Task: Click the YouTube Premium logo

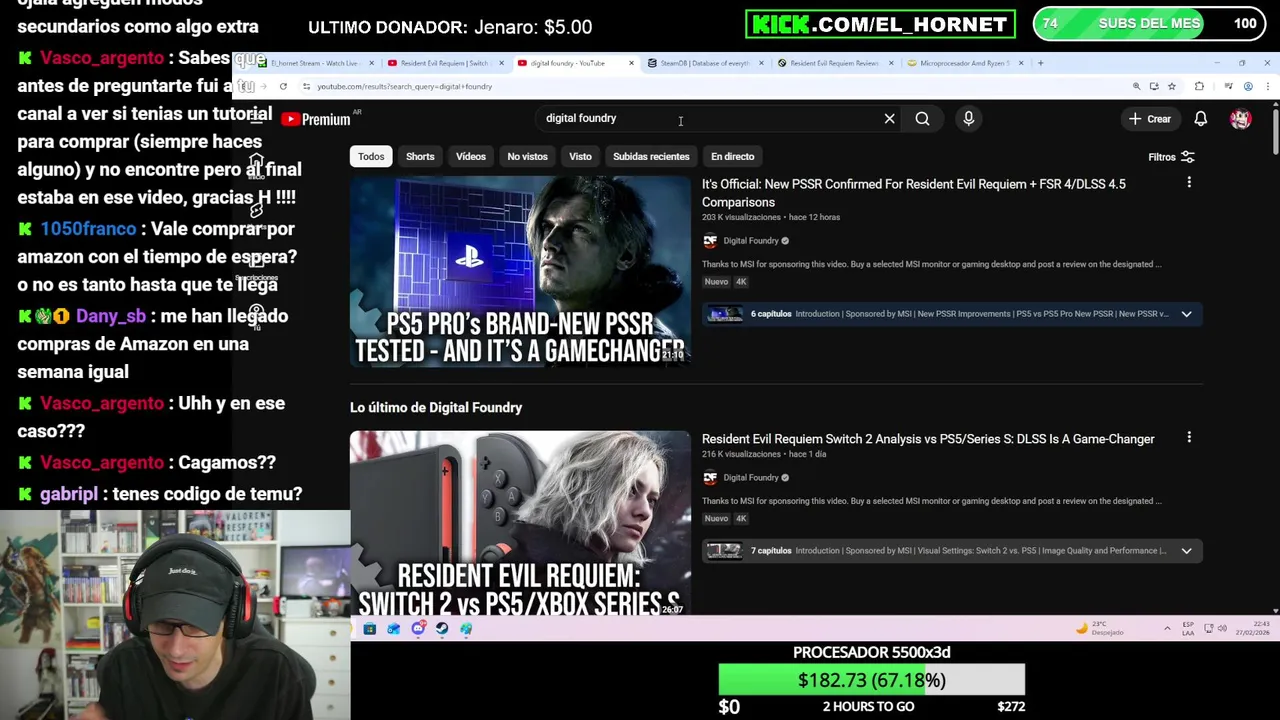Action: click(x=316, y=119)
